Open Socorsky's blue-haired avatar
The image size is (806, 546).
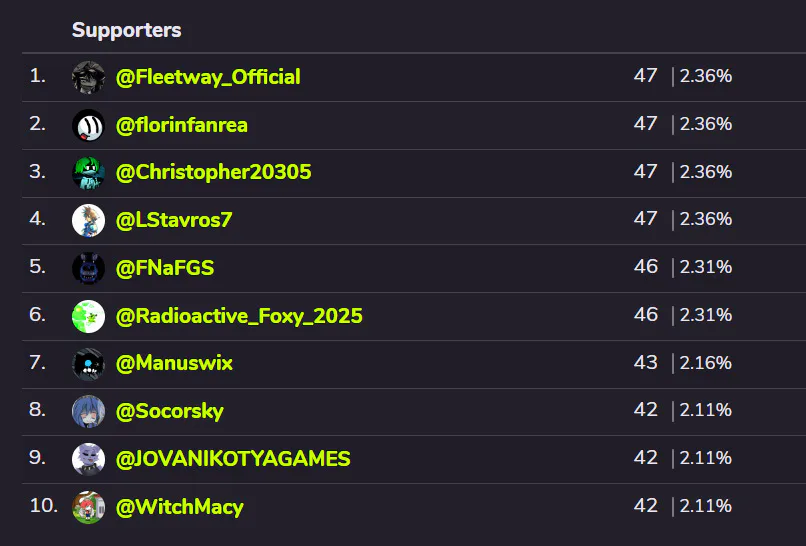coord(88,411)
